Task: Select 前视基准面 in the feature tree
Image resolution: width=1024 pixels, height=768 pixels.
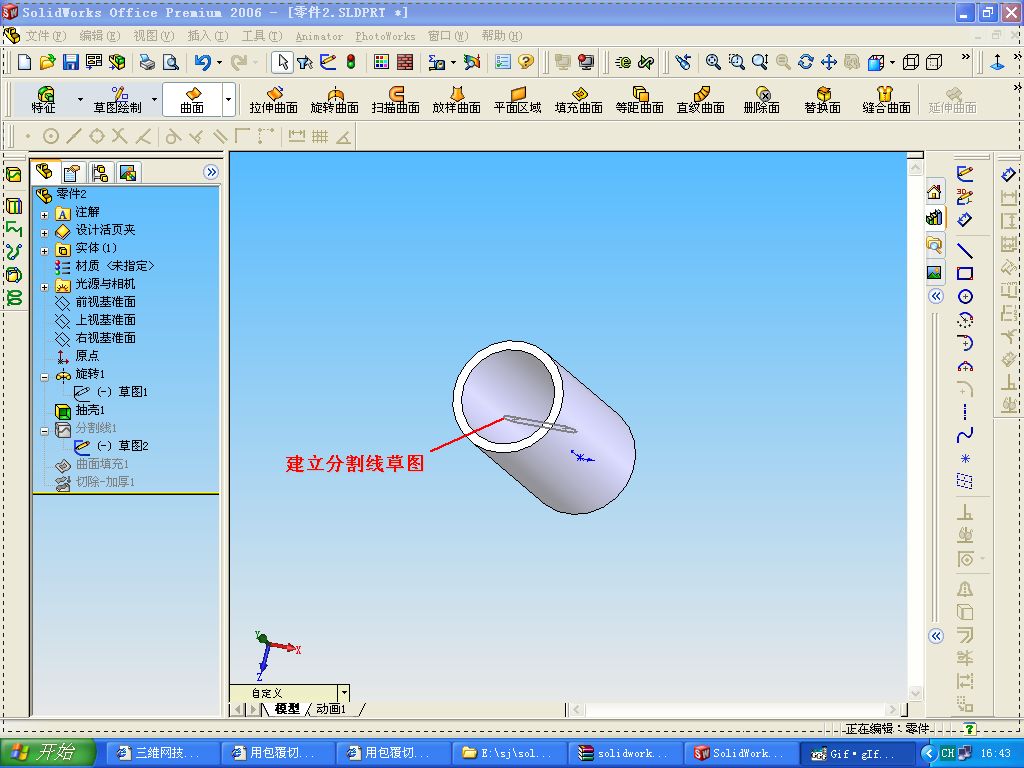Action: [x=104, y=302]
